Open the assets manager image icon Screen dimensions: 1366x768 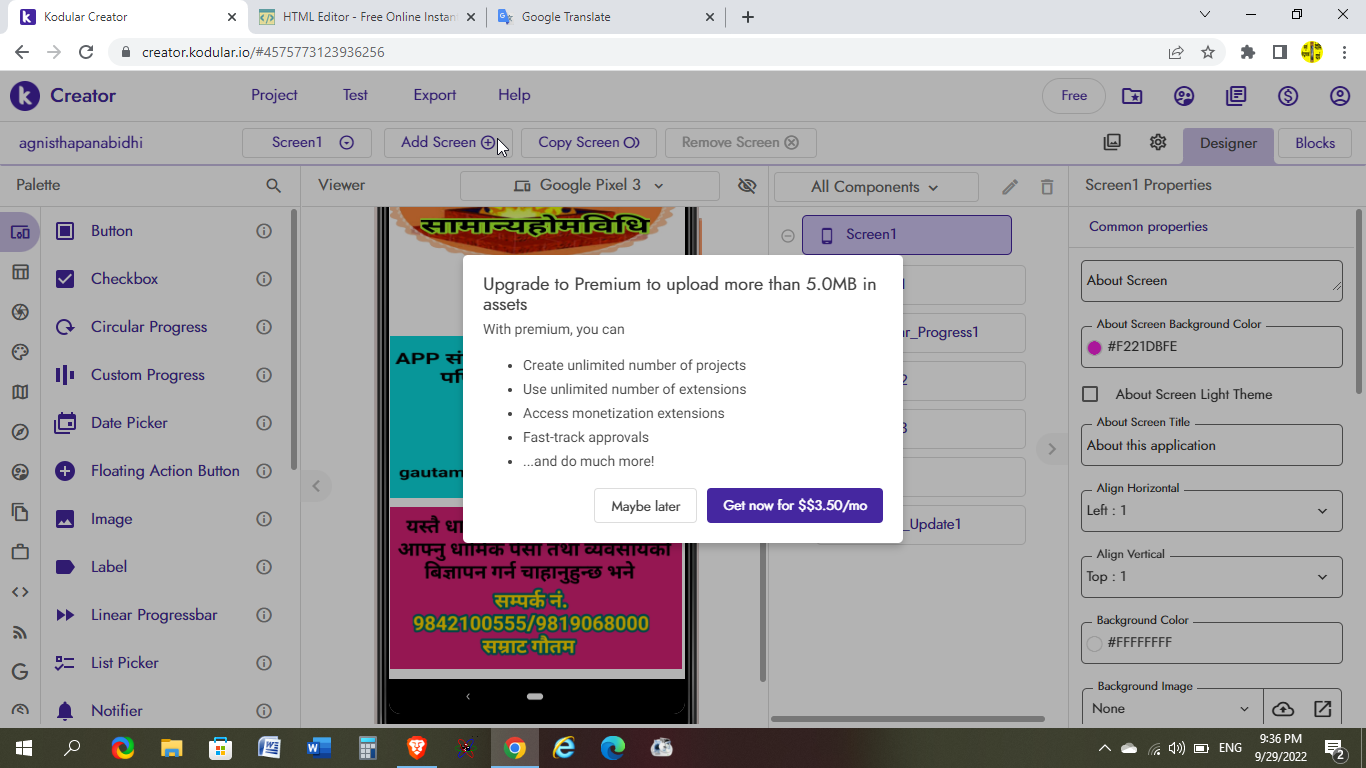click(1112, 142)
